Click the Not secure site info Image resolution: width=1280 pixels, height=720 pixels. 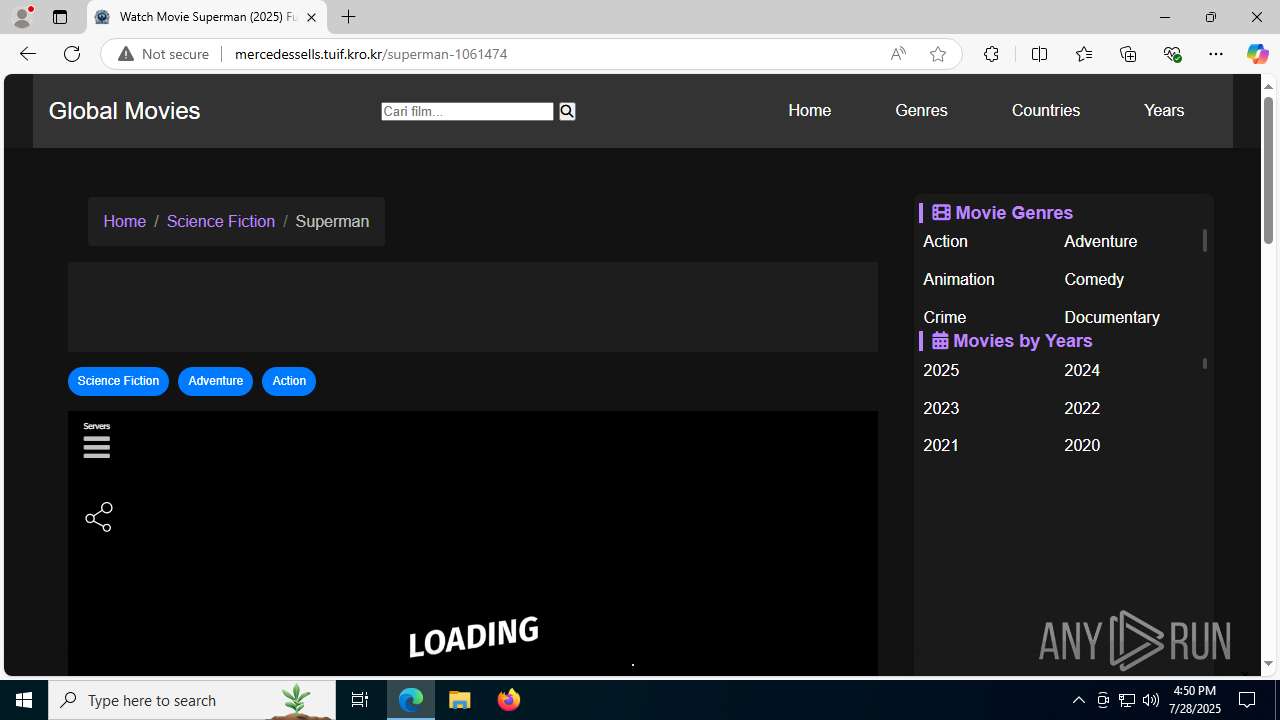click(164, 54)
